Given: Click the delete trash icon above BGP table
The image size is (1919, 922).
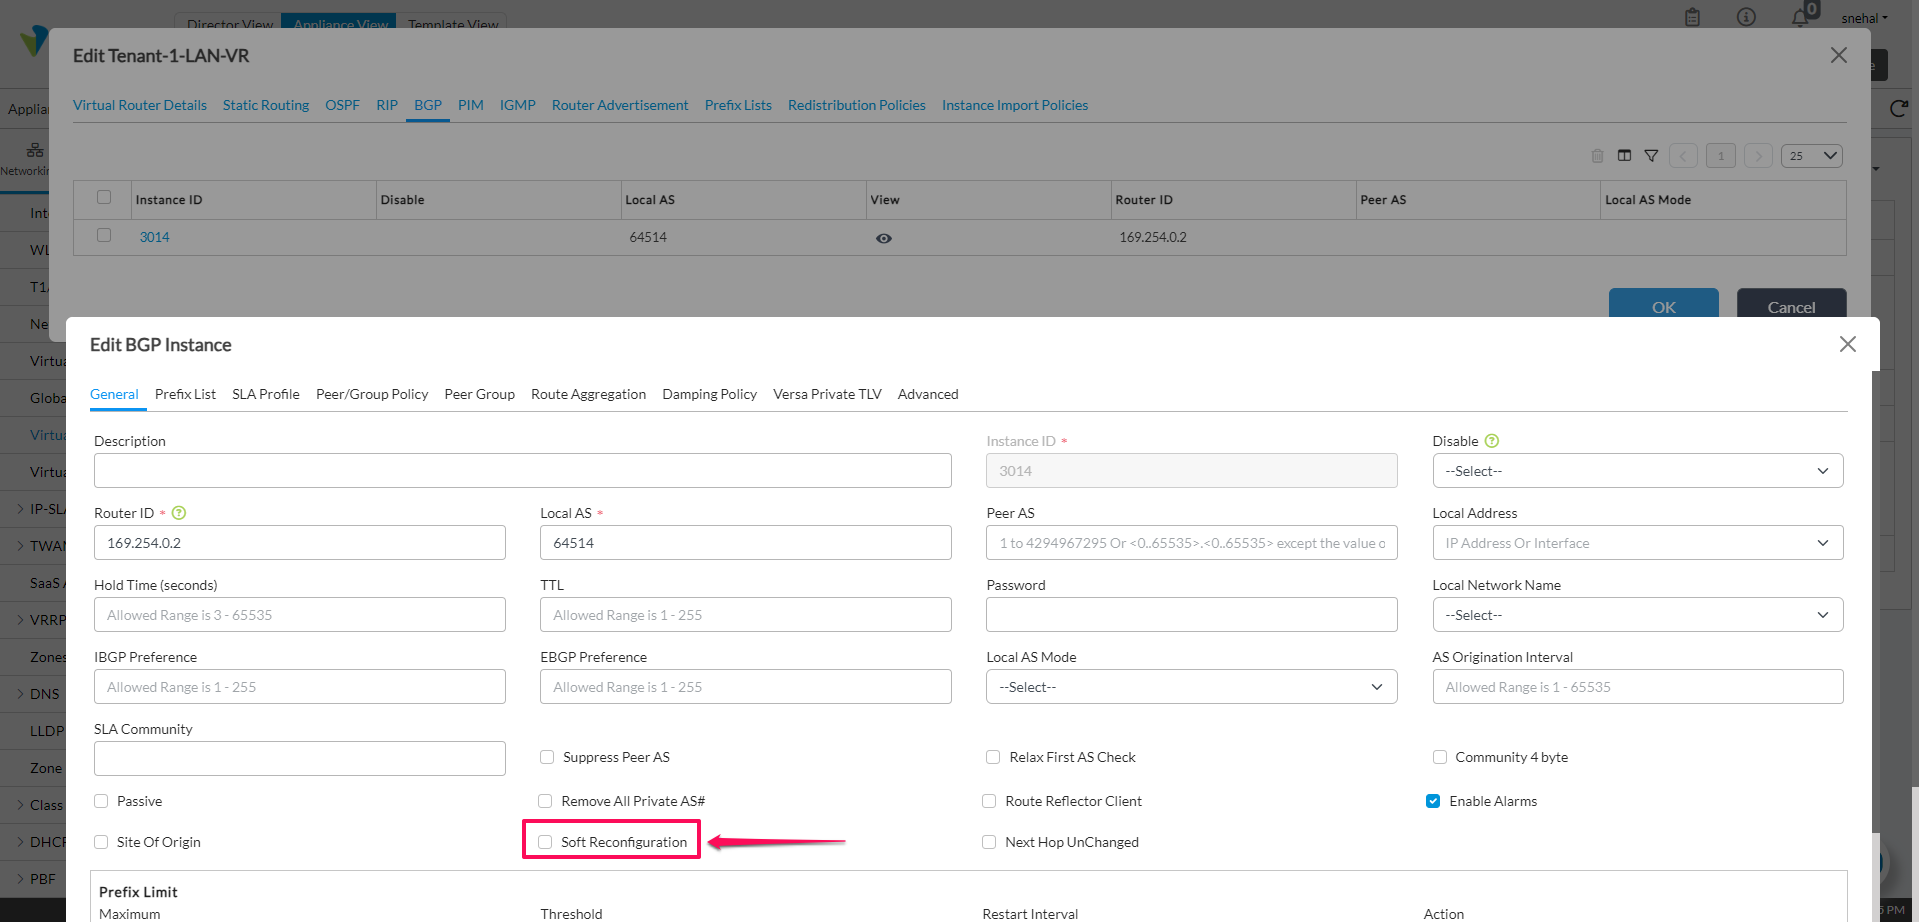Looking at the screenshot, I should pyautogui.click(x=1597, y=156).
